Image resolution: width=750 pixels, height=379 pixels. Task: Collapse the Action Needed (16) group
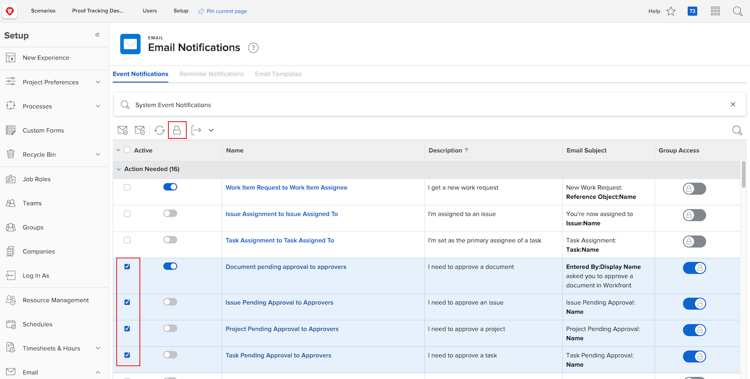pos(119,169)
